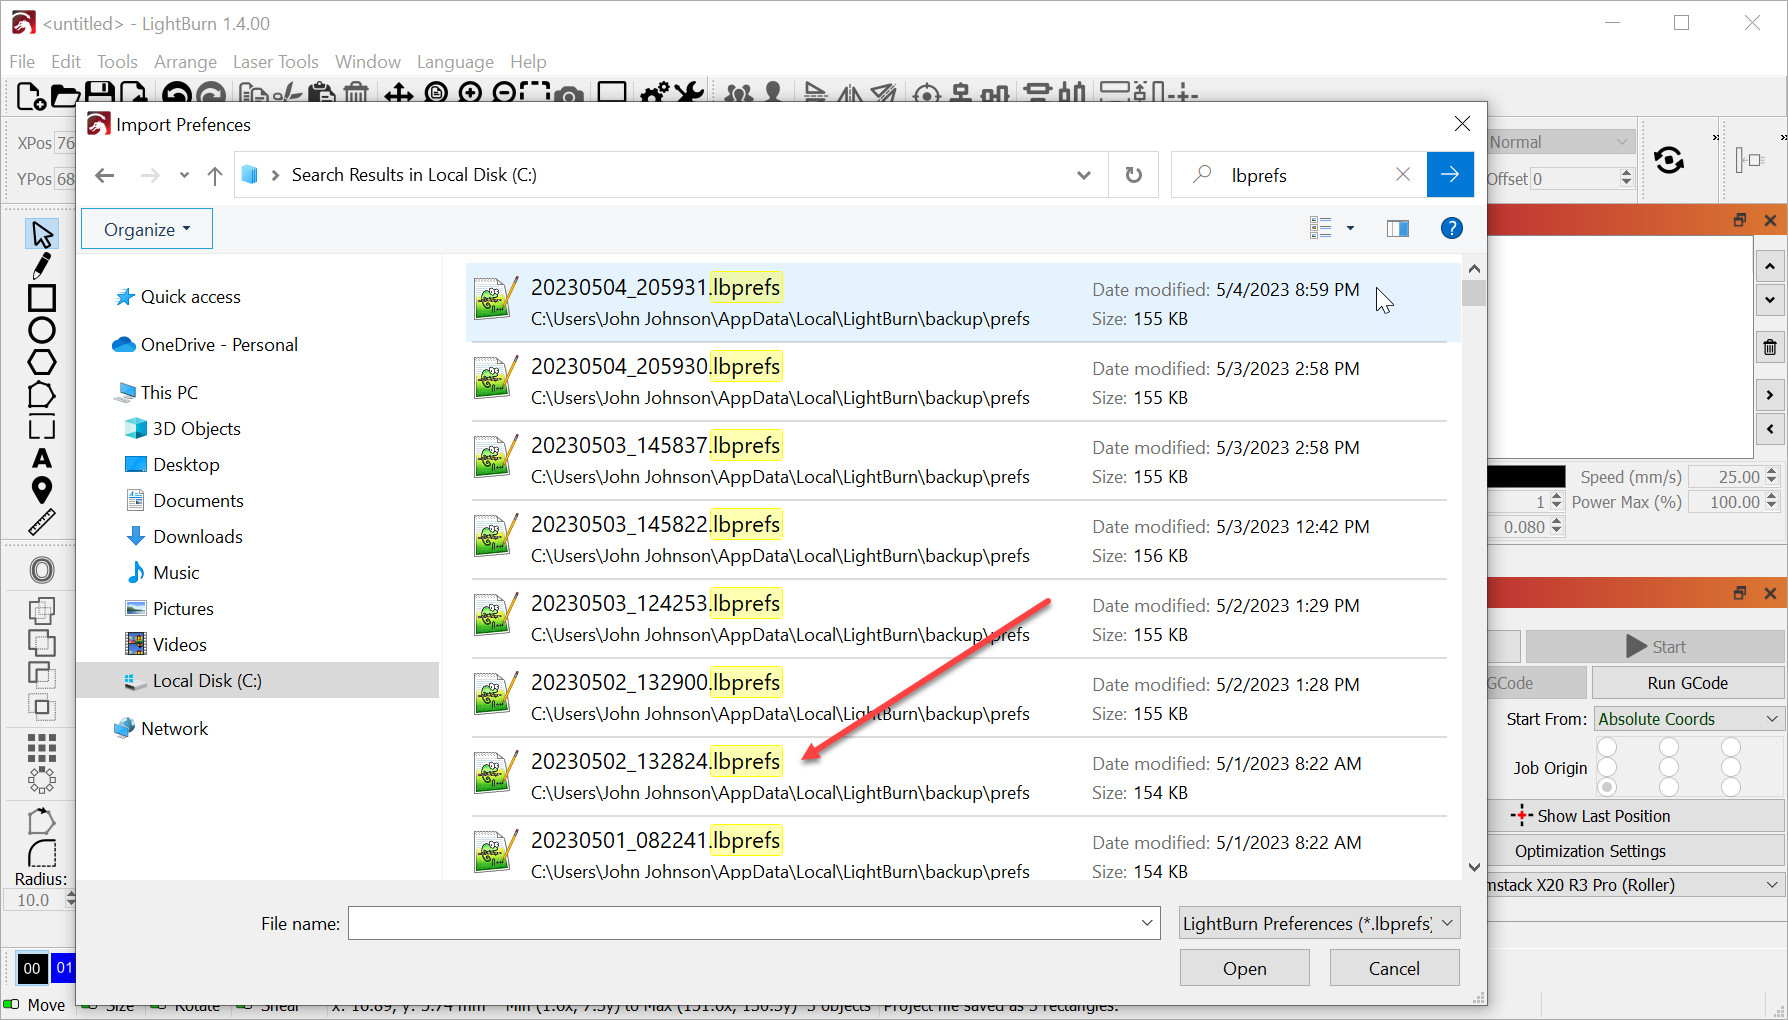Open Device Settings wrench icon
The height and width of the screenshot is (1020, 1788).
point(689,95)
